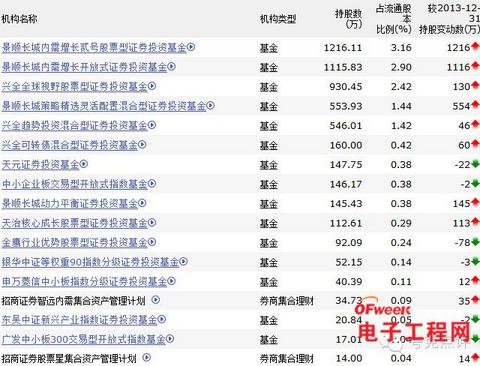Select 招商证券智远内需集合资产管理计划 row name
This screenshot has height=366, width=480.
pyautogui.click(x=73, y=301)
